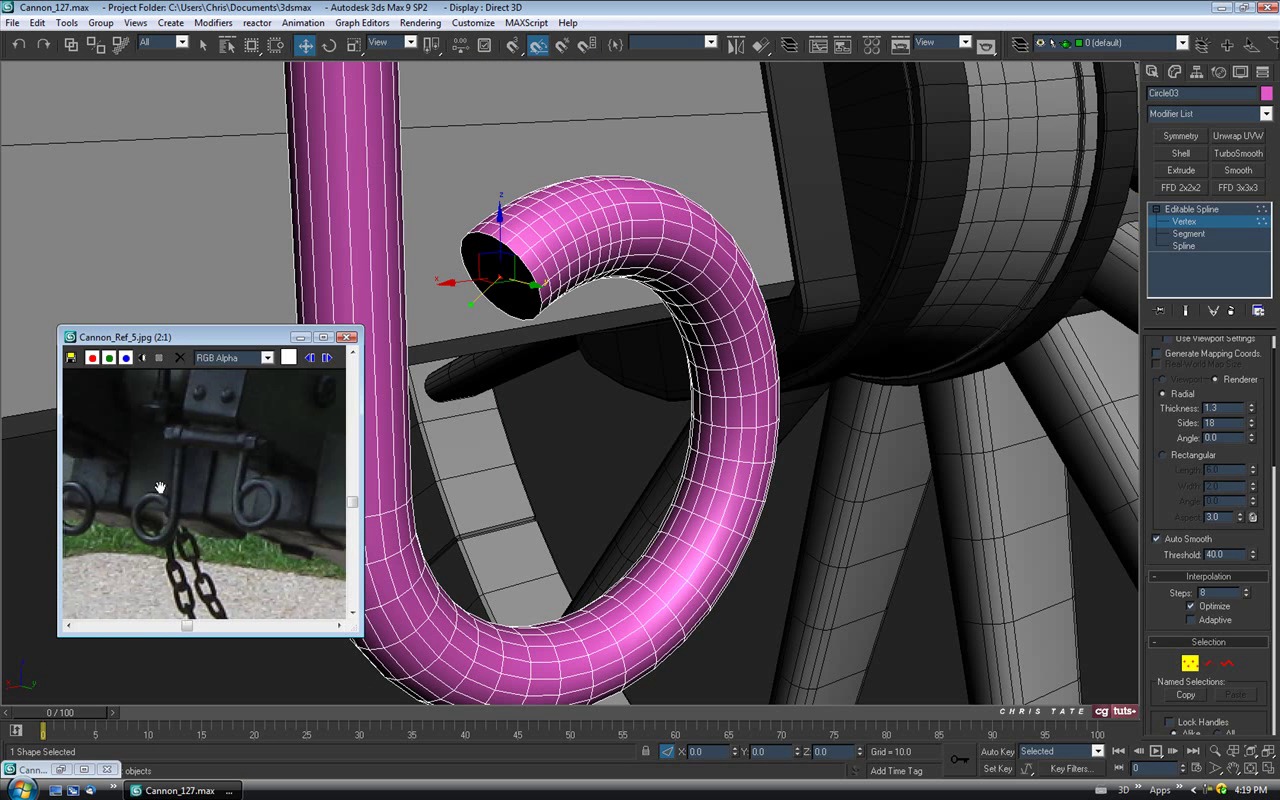
Task: Open the Modify command panel tab
Action: click(x=1174, y=72)
